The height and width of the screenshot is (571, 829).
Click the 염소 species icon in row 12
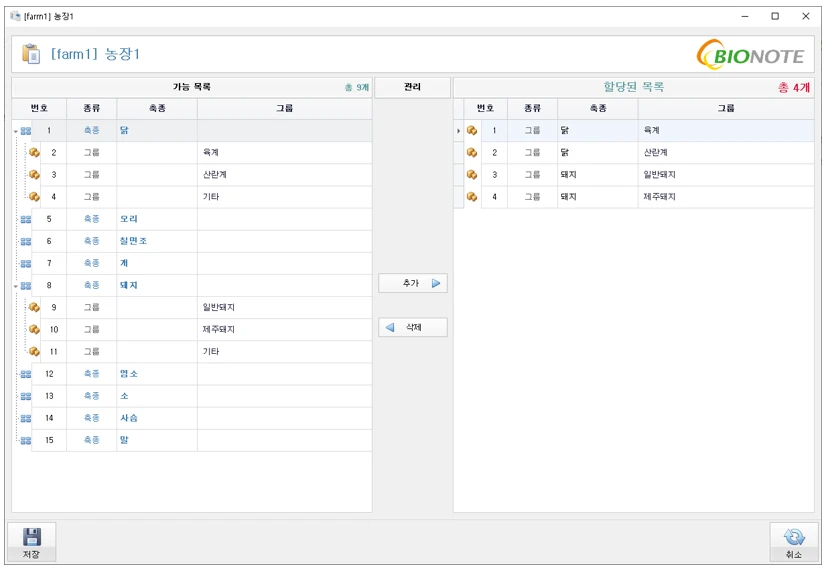point(25,374)
